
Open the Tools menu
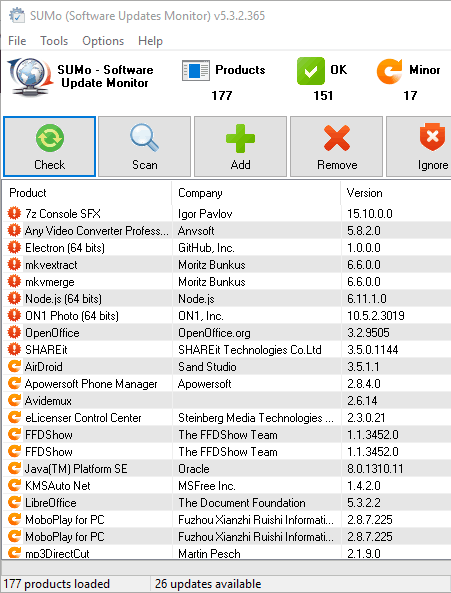pos(54,41)
